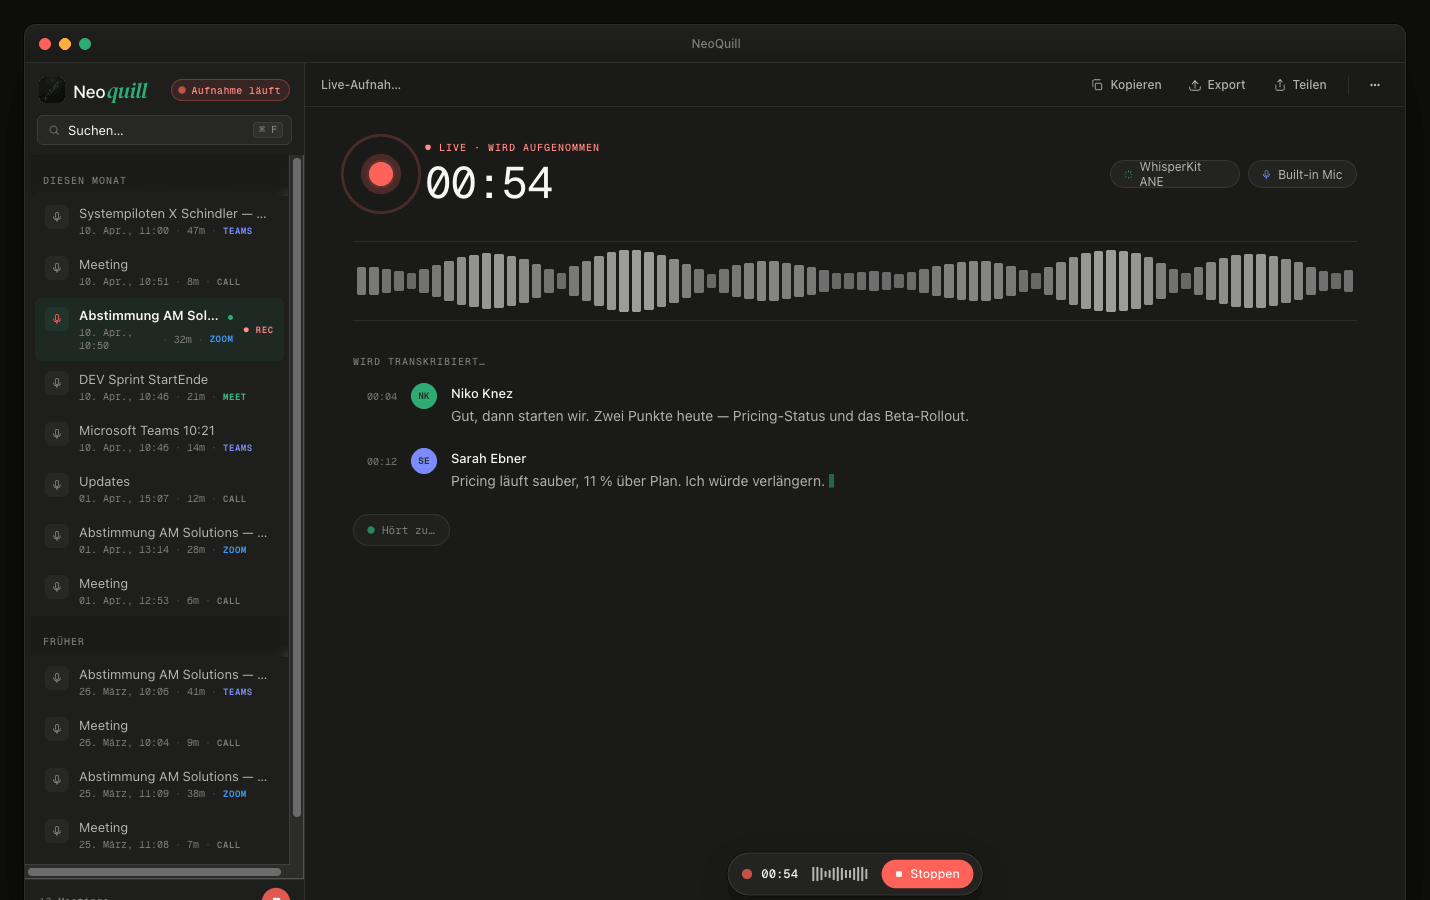The height and width of the screenshot is (900, 1430).
Task: Click mic icon of Microsoft Teams 10:21
Action: coord(57,433)
